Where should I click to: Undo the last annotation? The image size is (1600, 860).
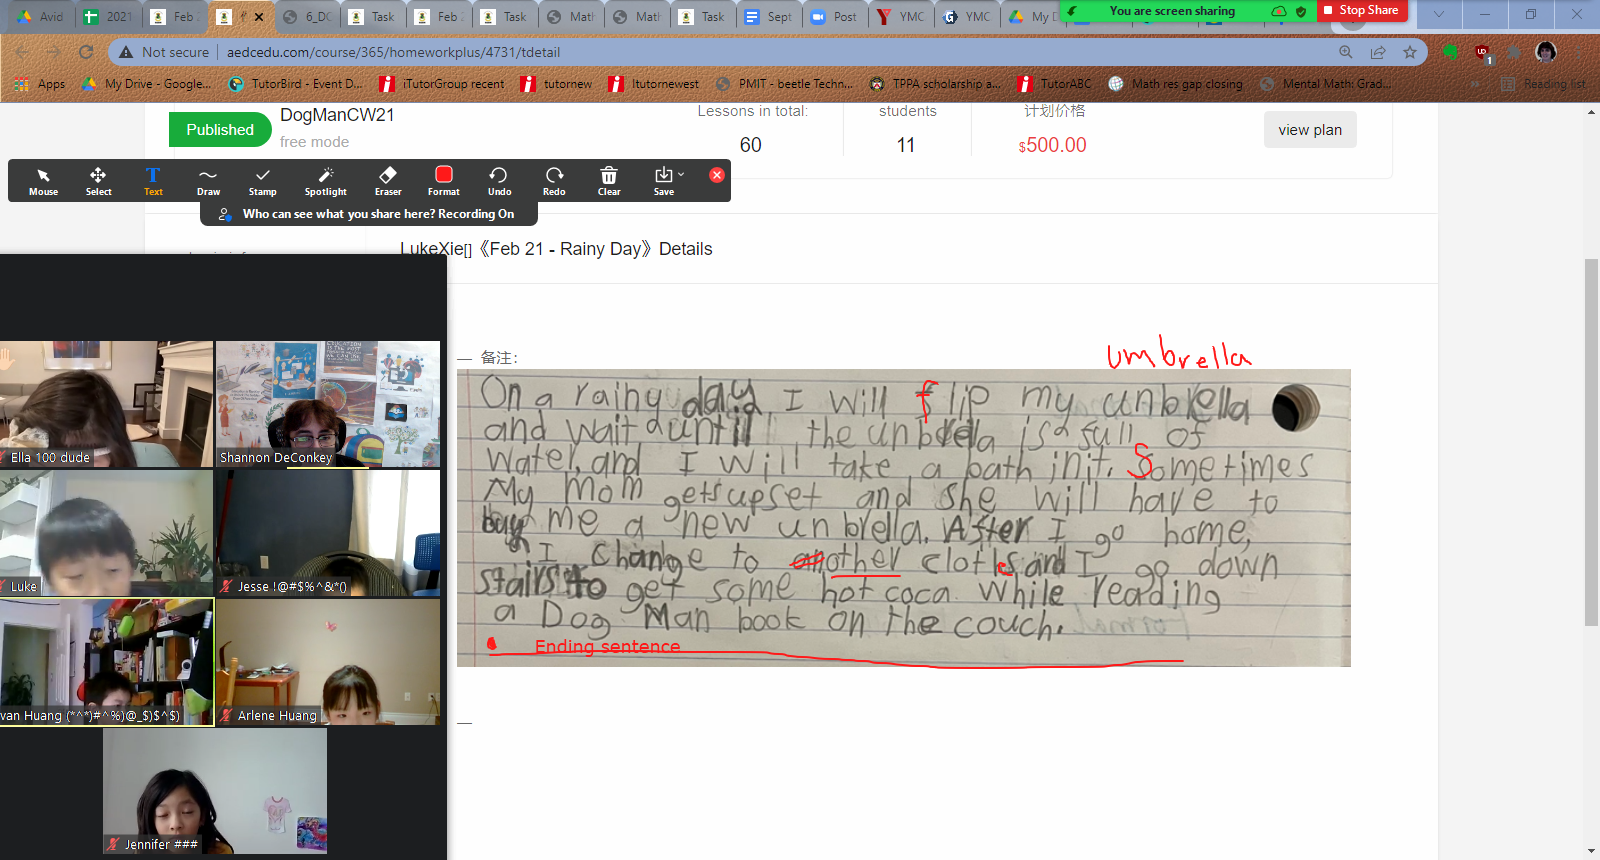[499, 181]
